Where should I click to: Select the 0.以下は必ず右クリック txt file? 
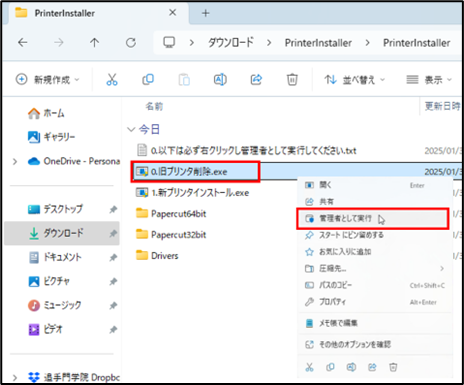[247, 151]
